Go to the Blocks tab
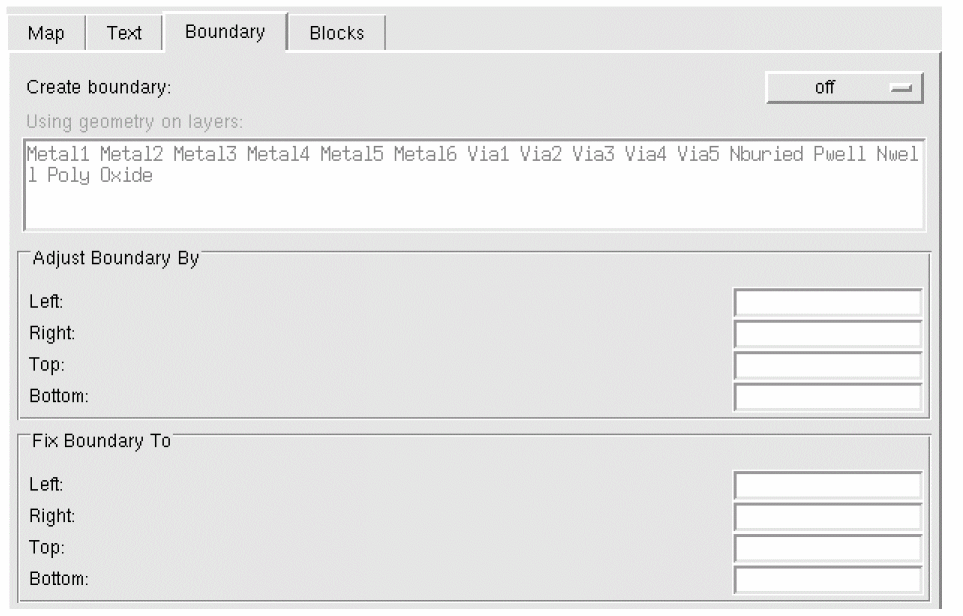This screenshot has width=963, height=616. [x=337, y=33]
